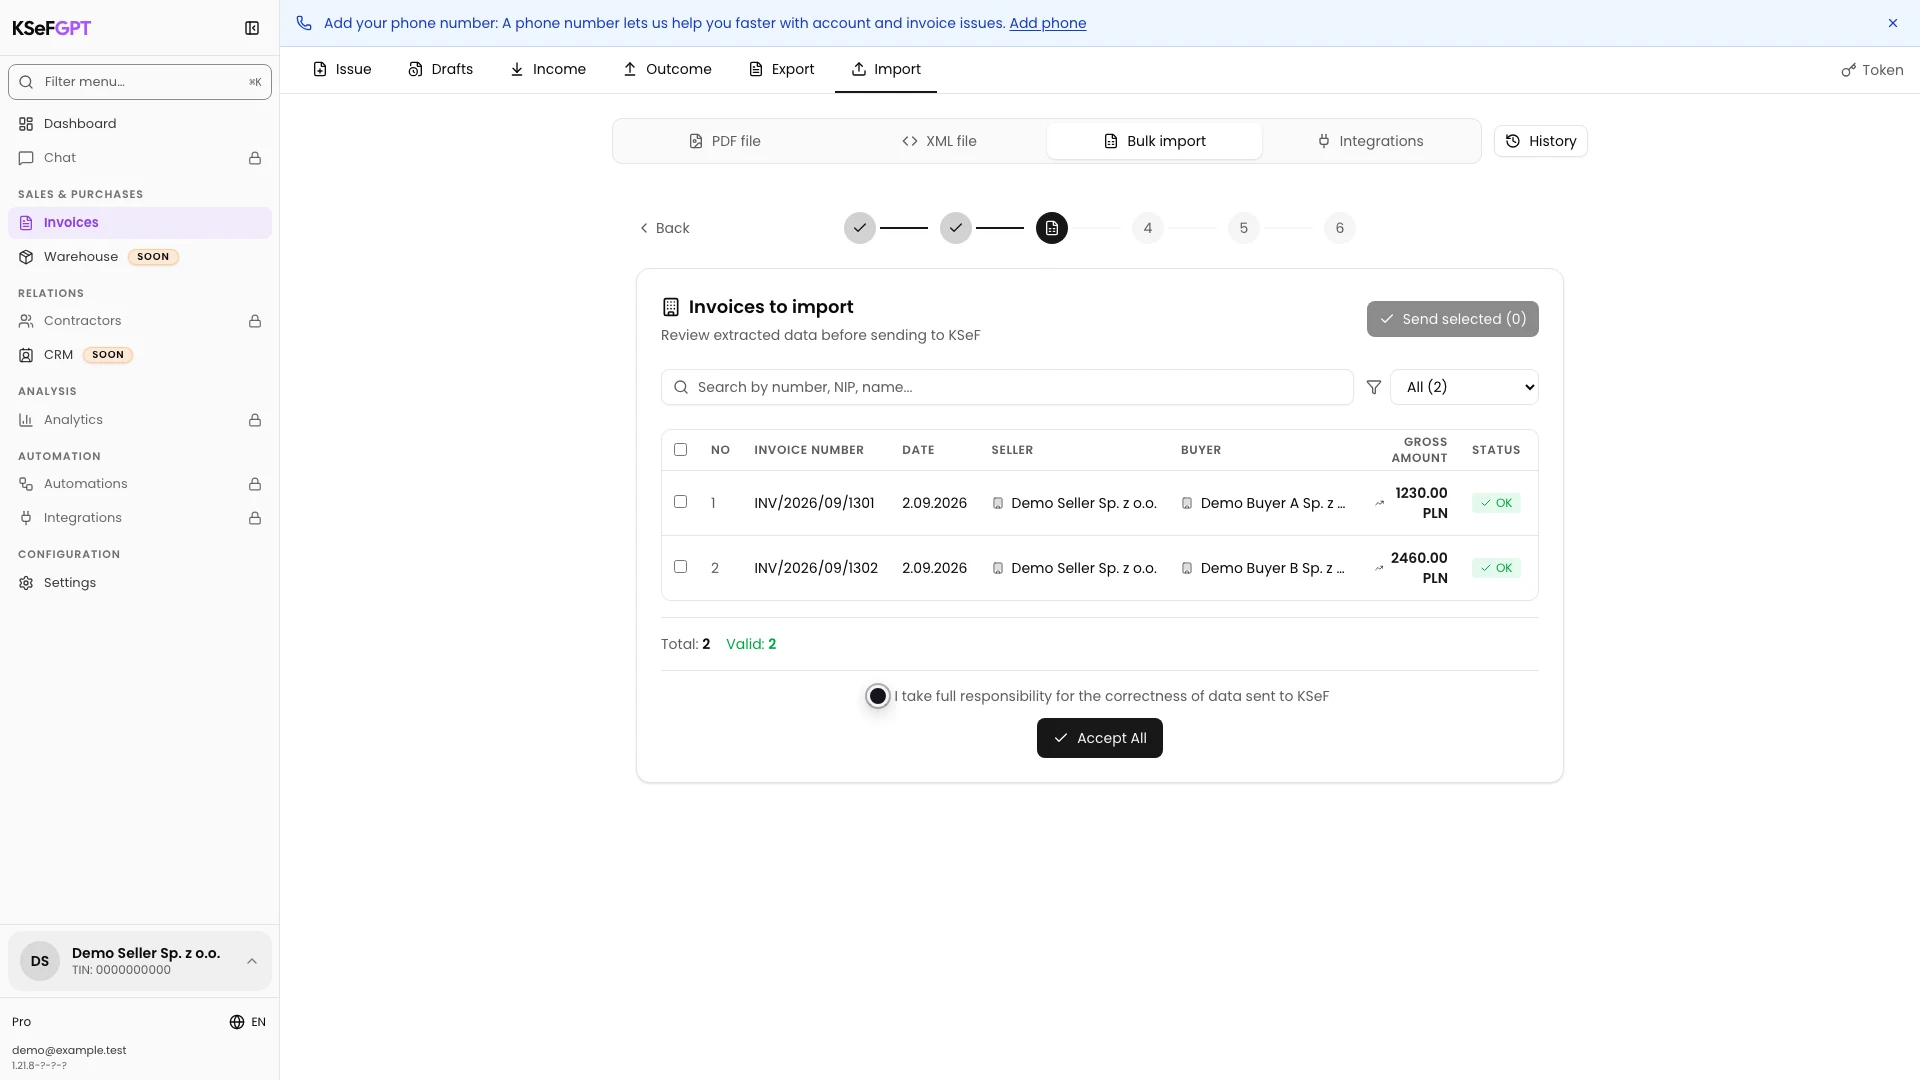
Task: Check invoice INV/2026/09/1301 checkbox
Action: tap(681, 502)
